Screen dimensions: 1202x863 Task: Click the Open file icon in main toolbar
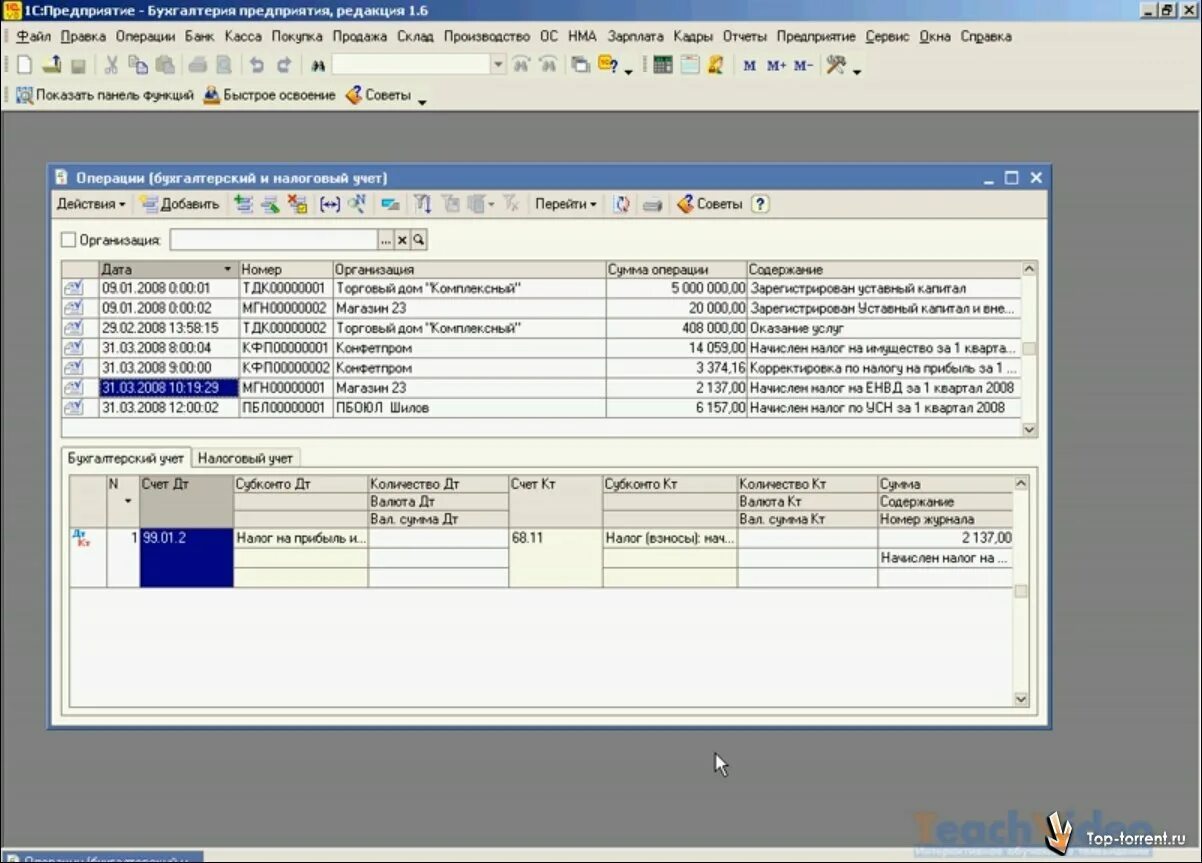pyautogui.click(x=51, y=65)
